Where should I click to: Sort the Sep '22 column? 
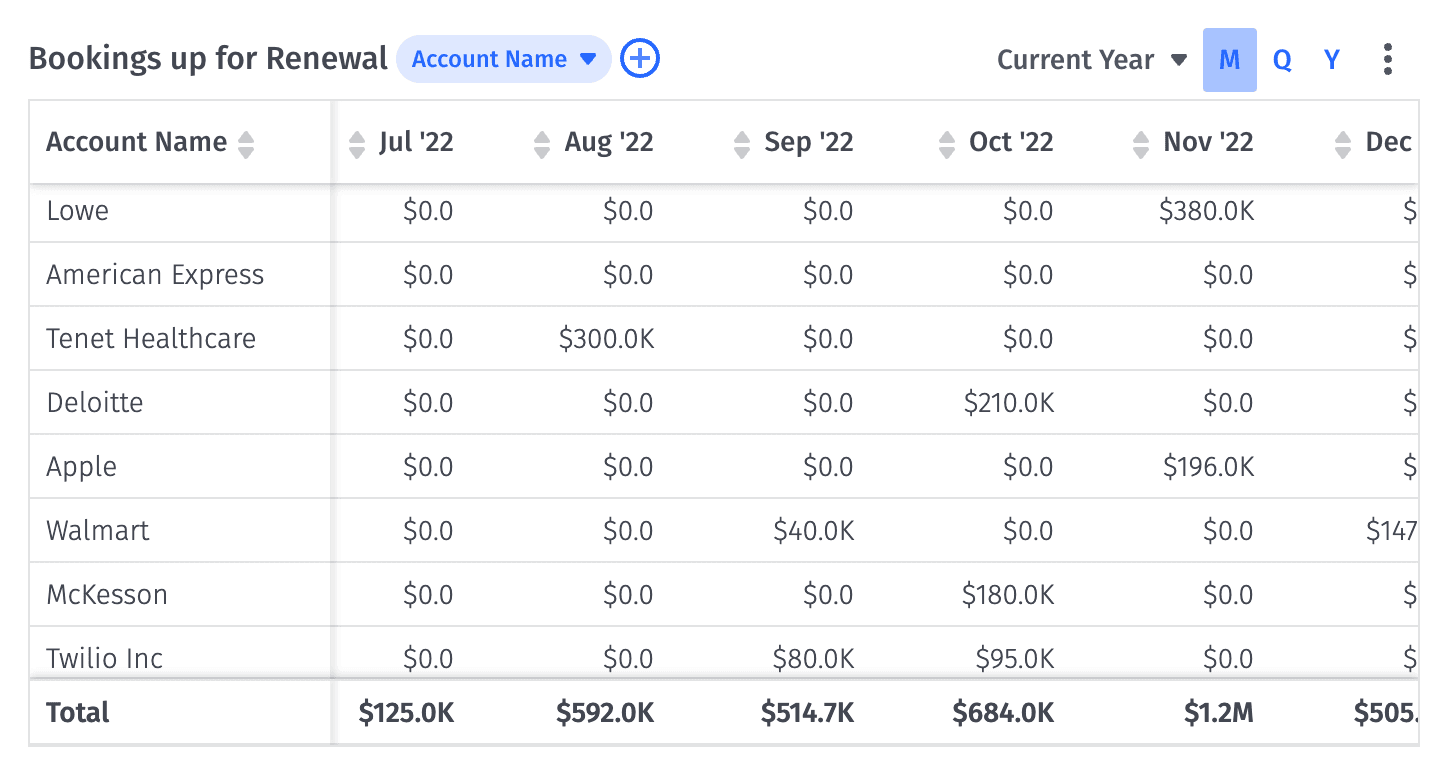click(x=741, y=143)
